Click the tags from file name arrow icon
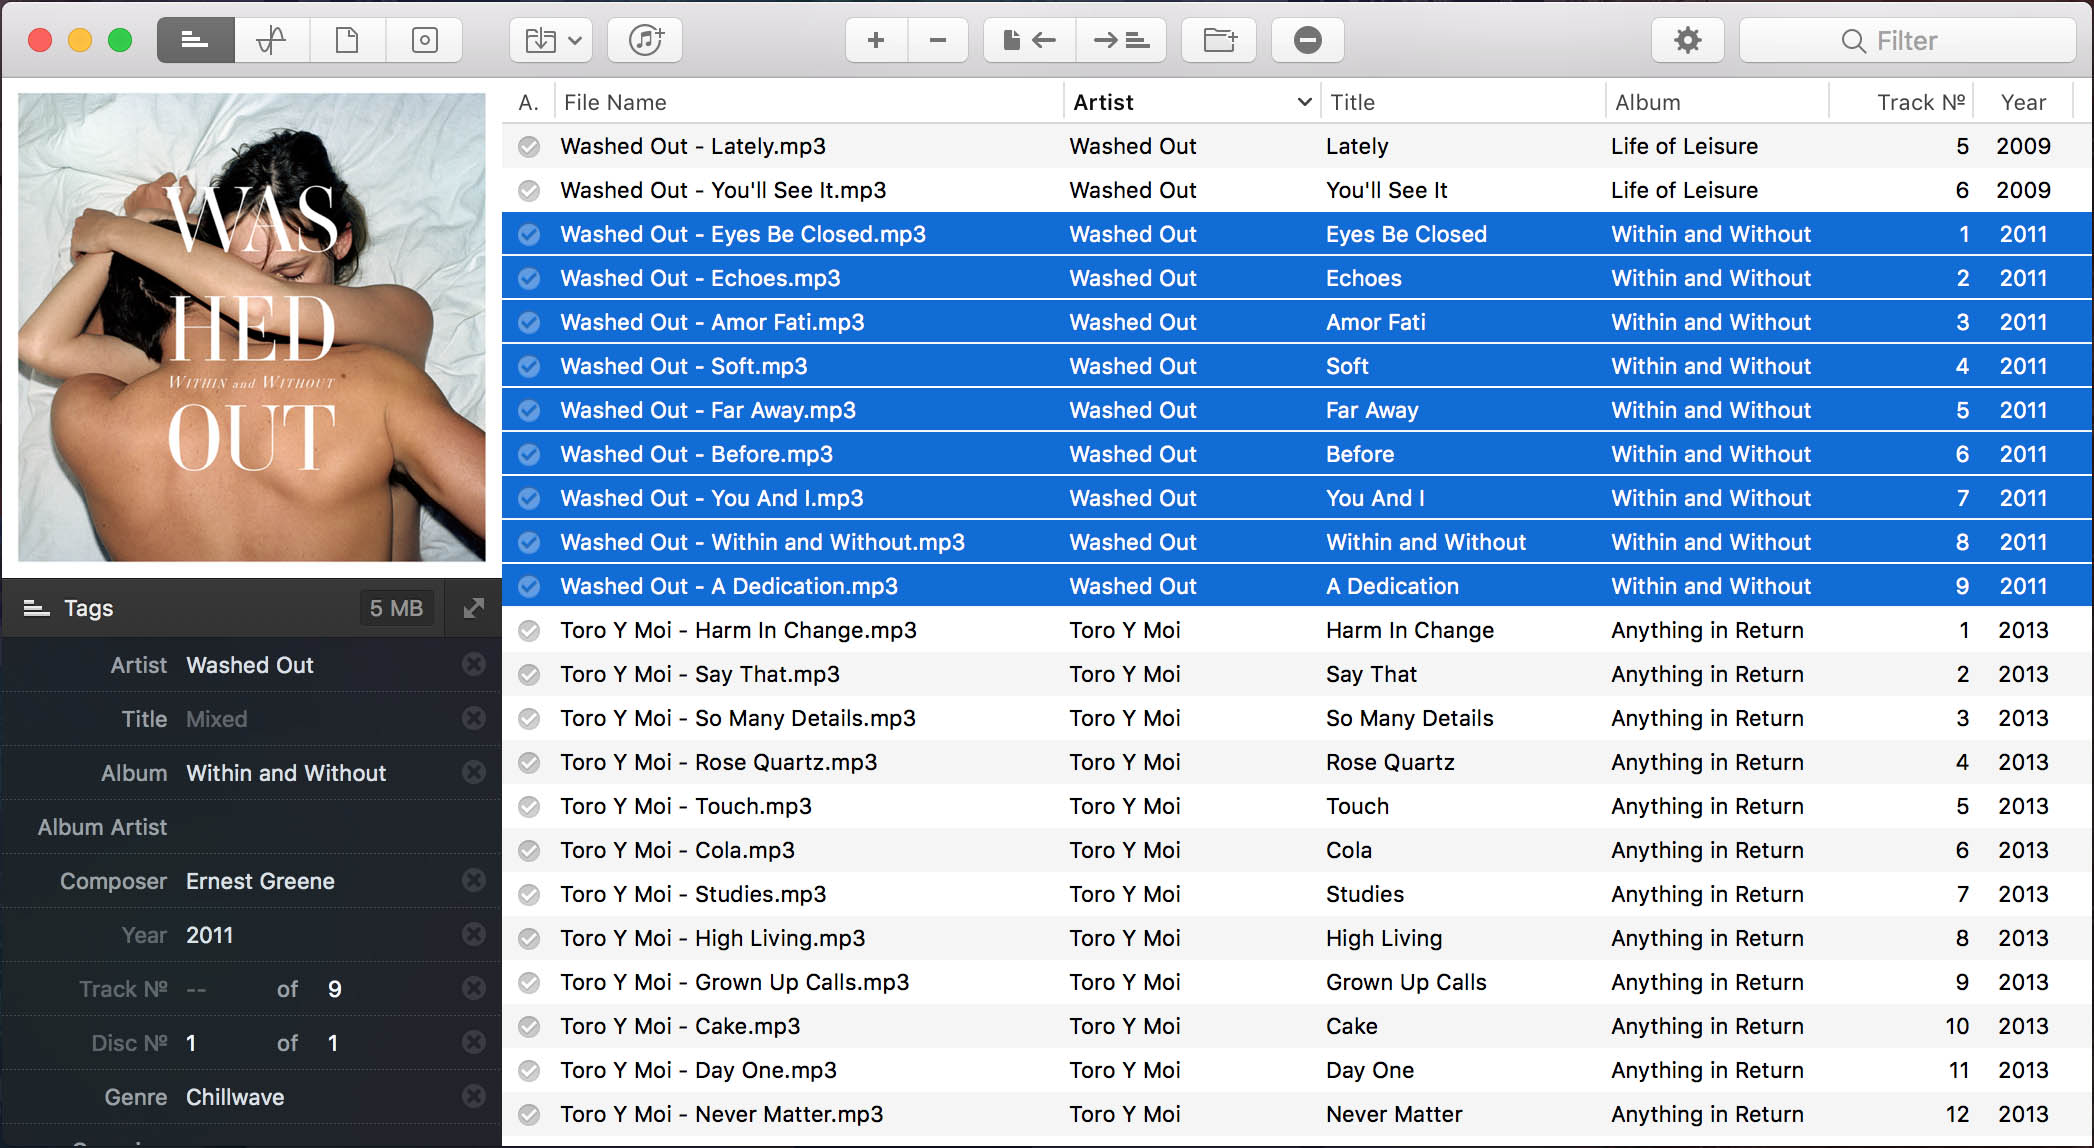 coord(1121,40)
